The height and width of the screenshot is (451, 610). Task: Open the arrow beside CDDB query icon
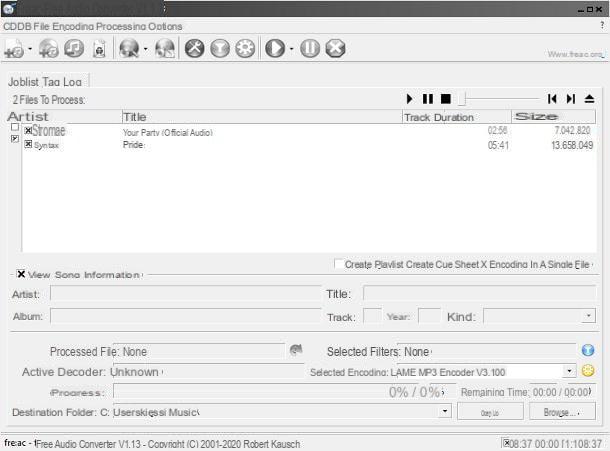(x=145, y=49)
